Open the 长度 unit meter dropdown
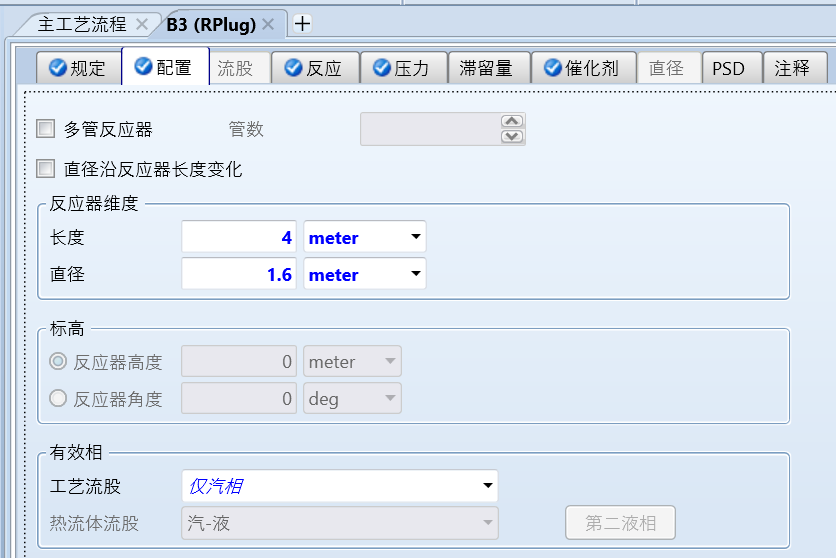The image size is (836, 558). 365,237
